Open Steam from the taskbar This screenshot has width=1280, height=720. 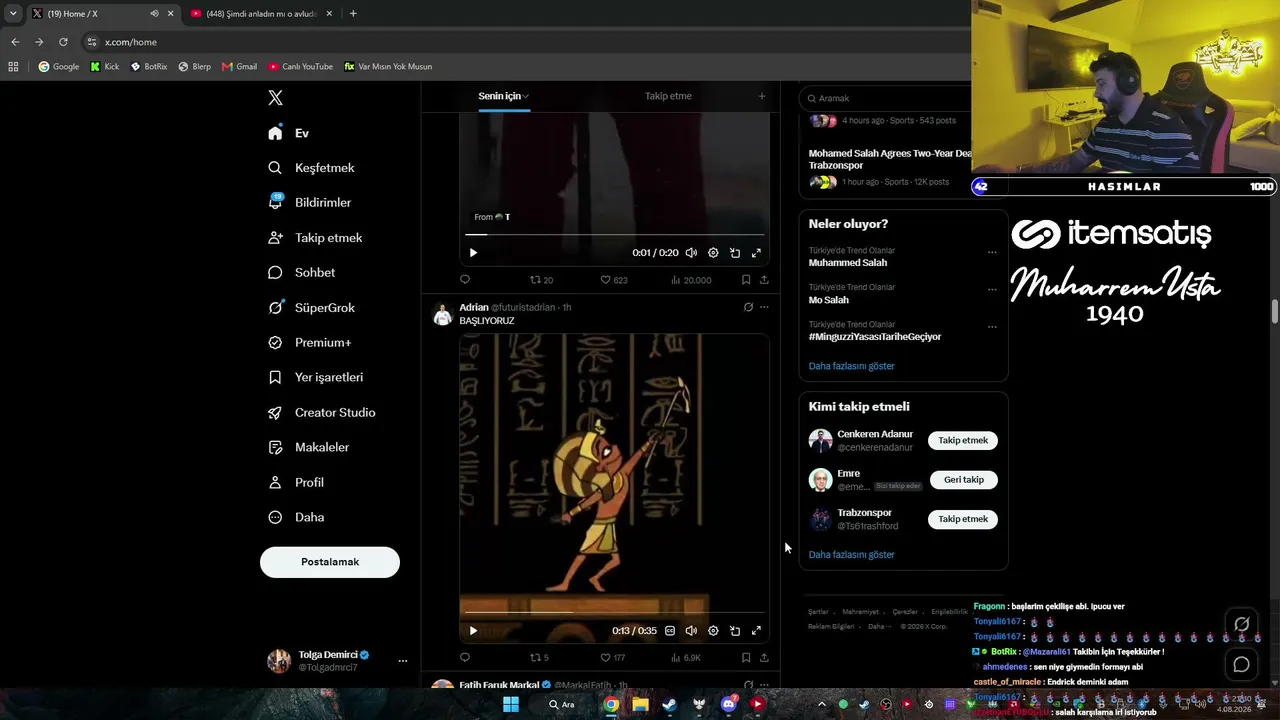pos(669,704)
